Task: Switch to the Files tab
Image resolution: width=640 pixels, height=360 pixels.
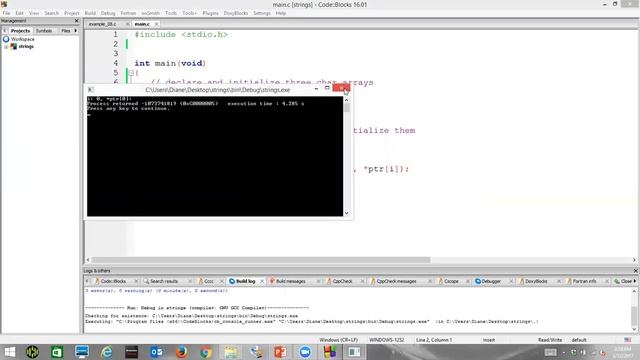Action: tap(65, 31)
